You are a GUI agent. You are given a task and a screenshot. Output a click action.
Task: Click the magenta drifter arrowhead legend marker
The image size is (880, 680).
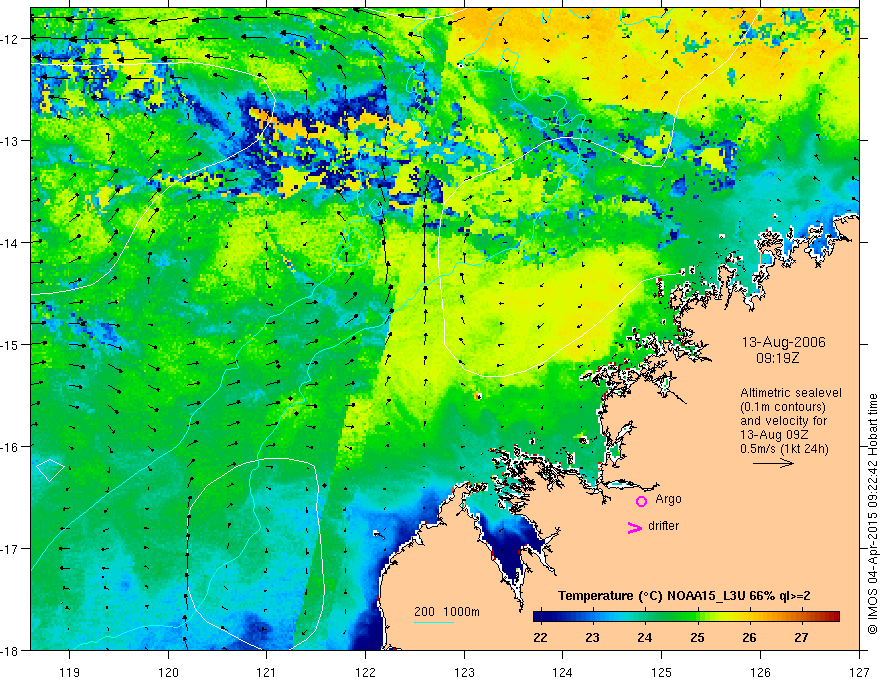click(x=634, y=527)
